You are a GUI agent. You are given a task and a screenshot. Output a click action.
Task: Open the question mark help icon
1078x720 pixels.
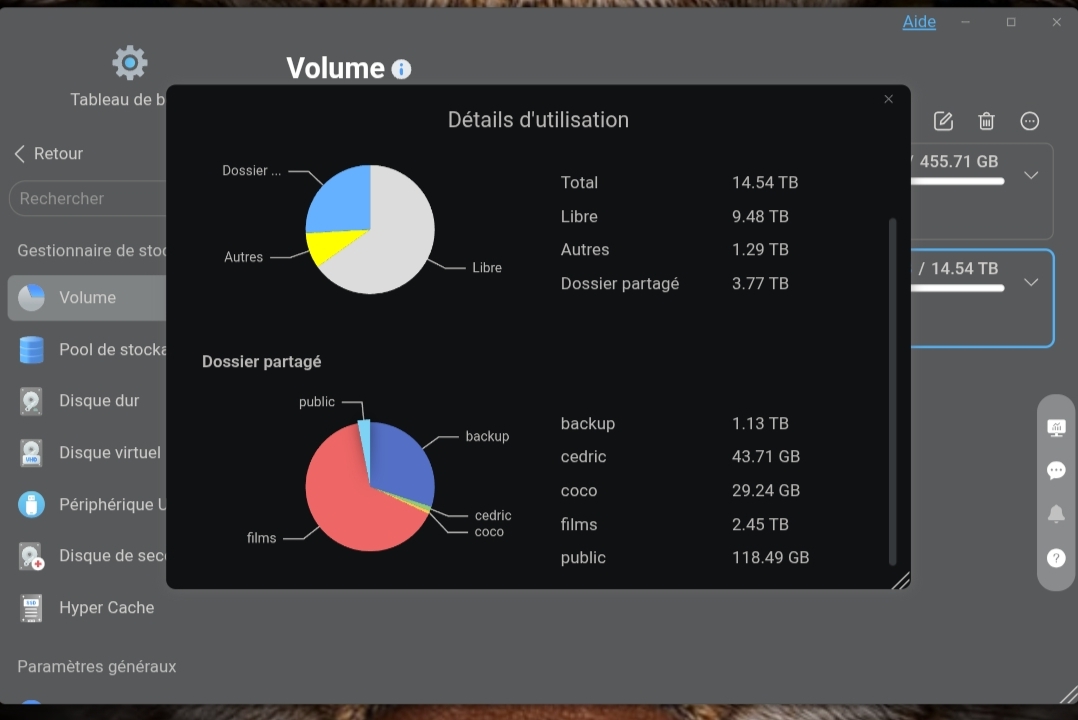pos(1056,558)
